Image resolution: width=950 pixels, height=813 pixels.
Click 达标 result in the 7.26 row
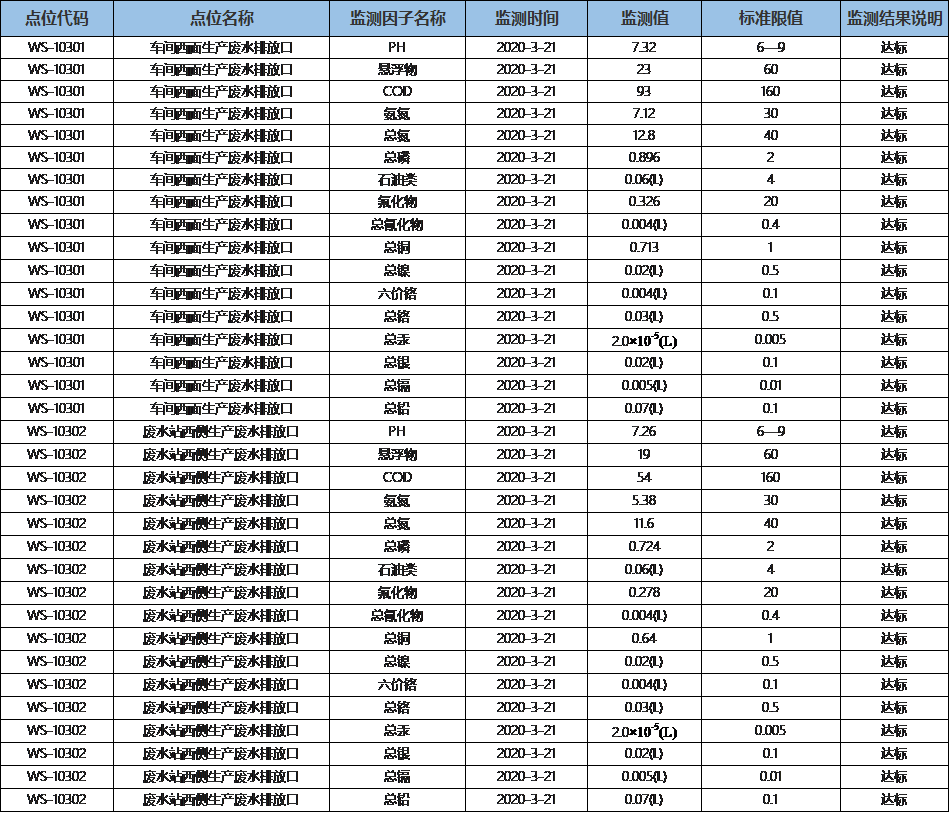point(894,431)
